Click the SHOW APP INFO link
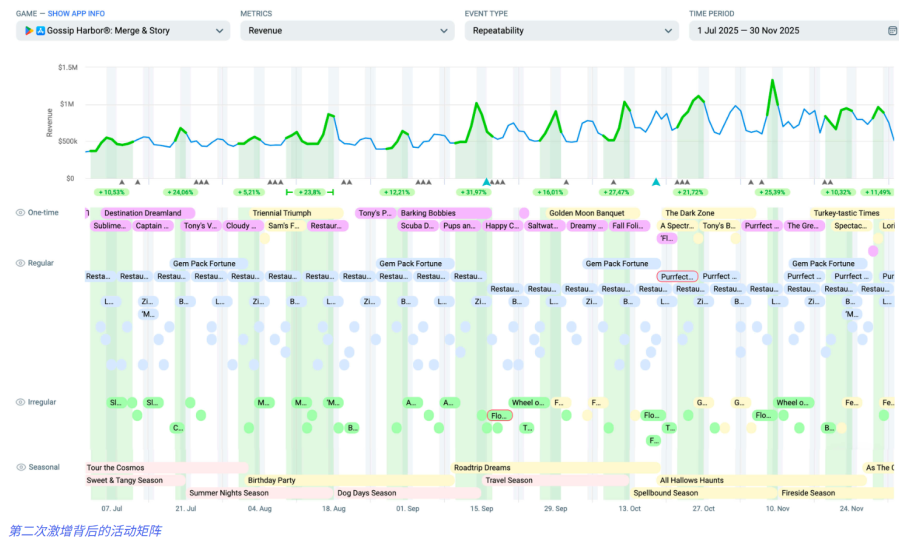The width and height of the screenshot is (899, 538). coord(76,14)
